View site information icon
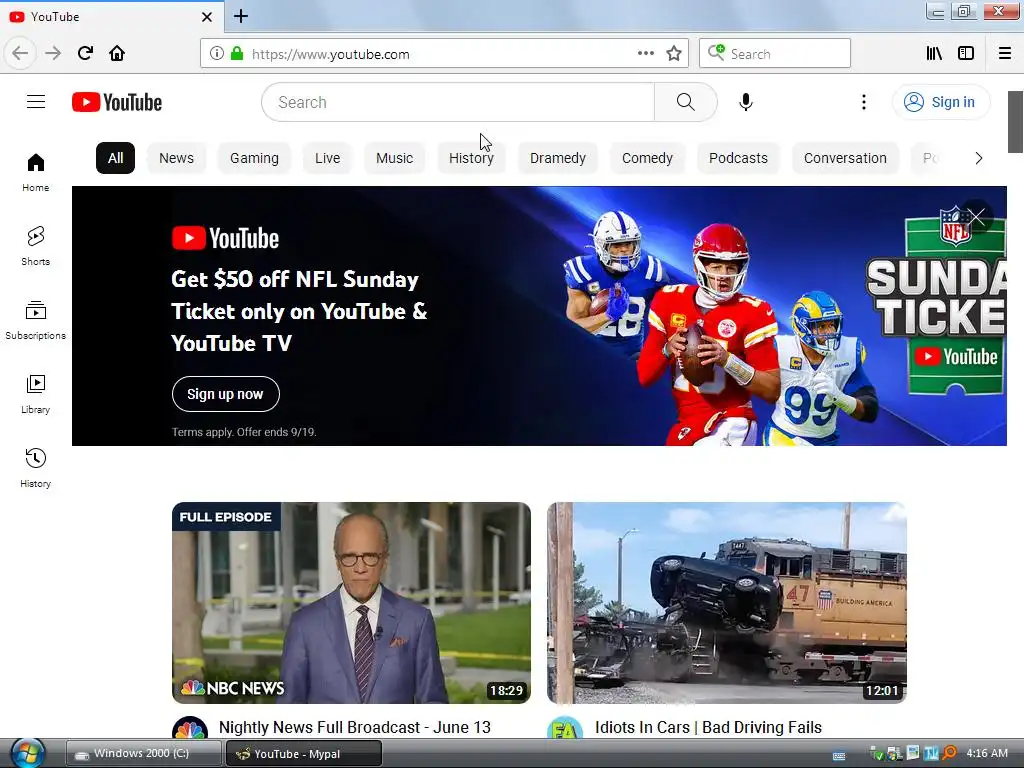The height and width of the screenshot is (768, 1024). (x=216, y=54)
